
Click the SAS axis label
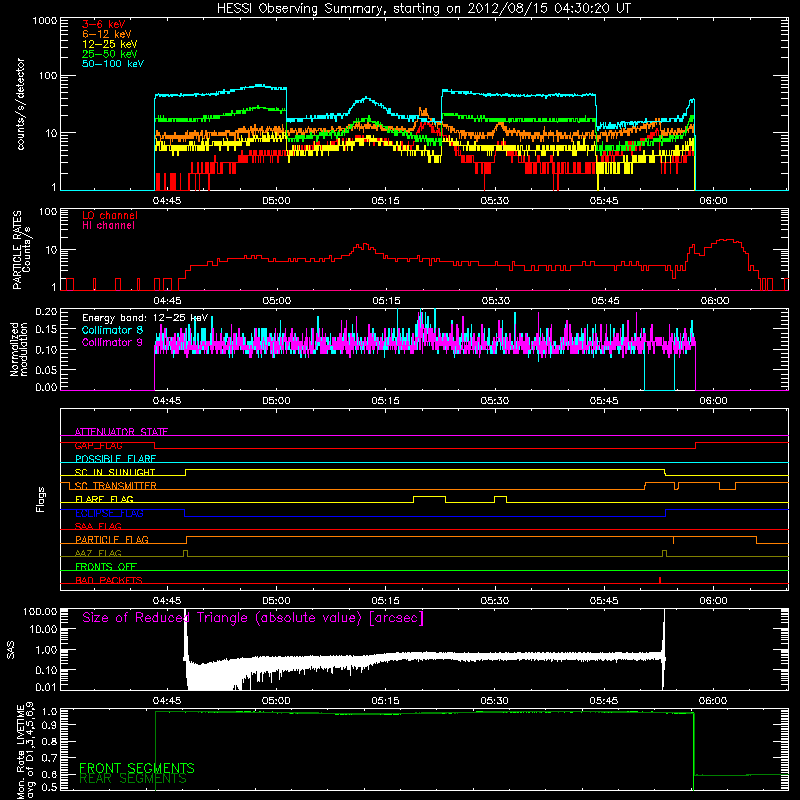coord(10,650)
